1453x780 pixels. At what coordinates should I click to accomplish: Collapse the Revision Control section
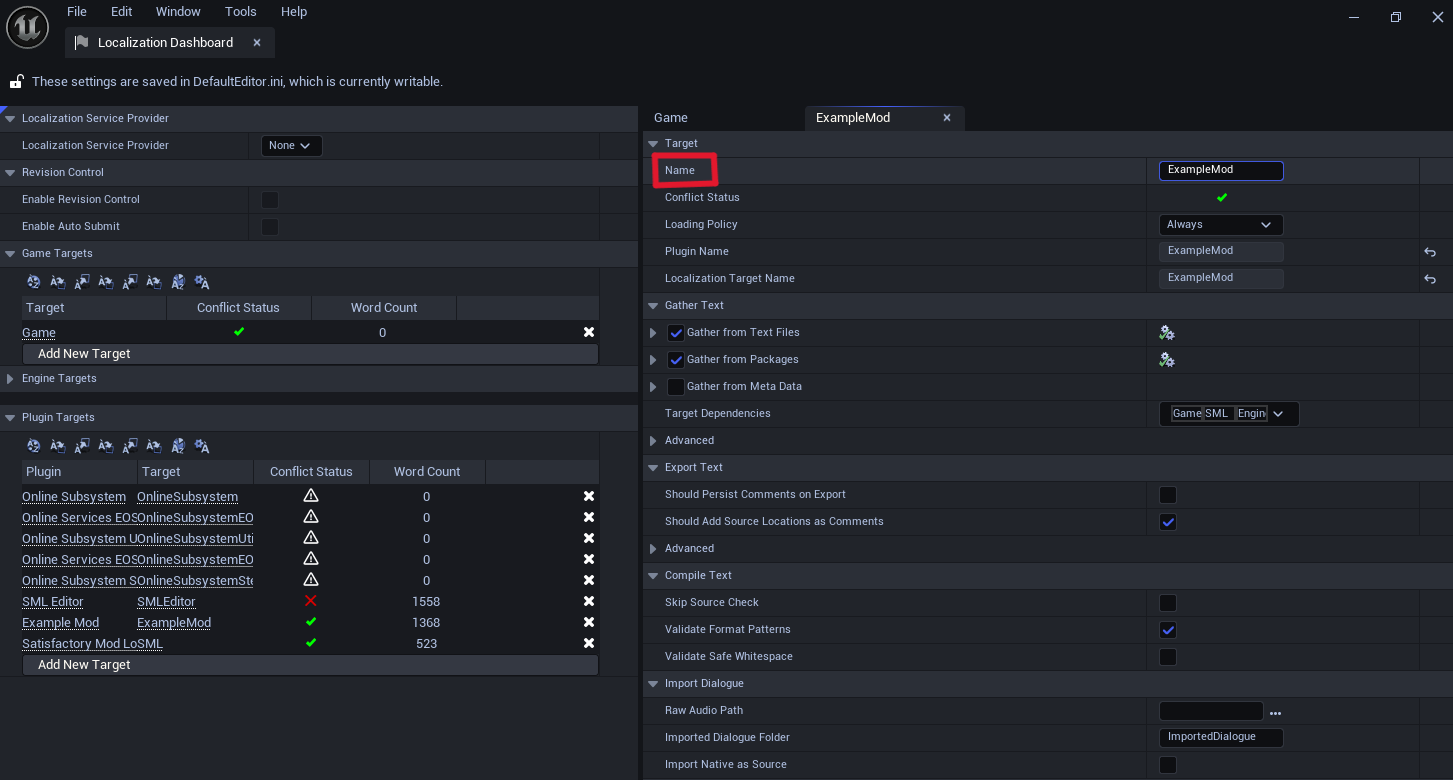[x=11, y=173]
